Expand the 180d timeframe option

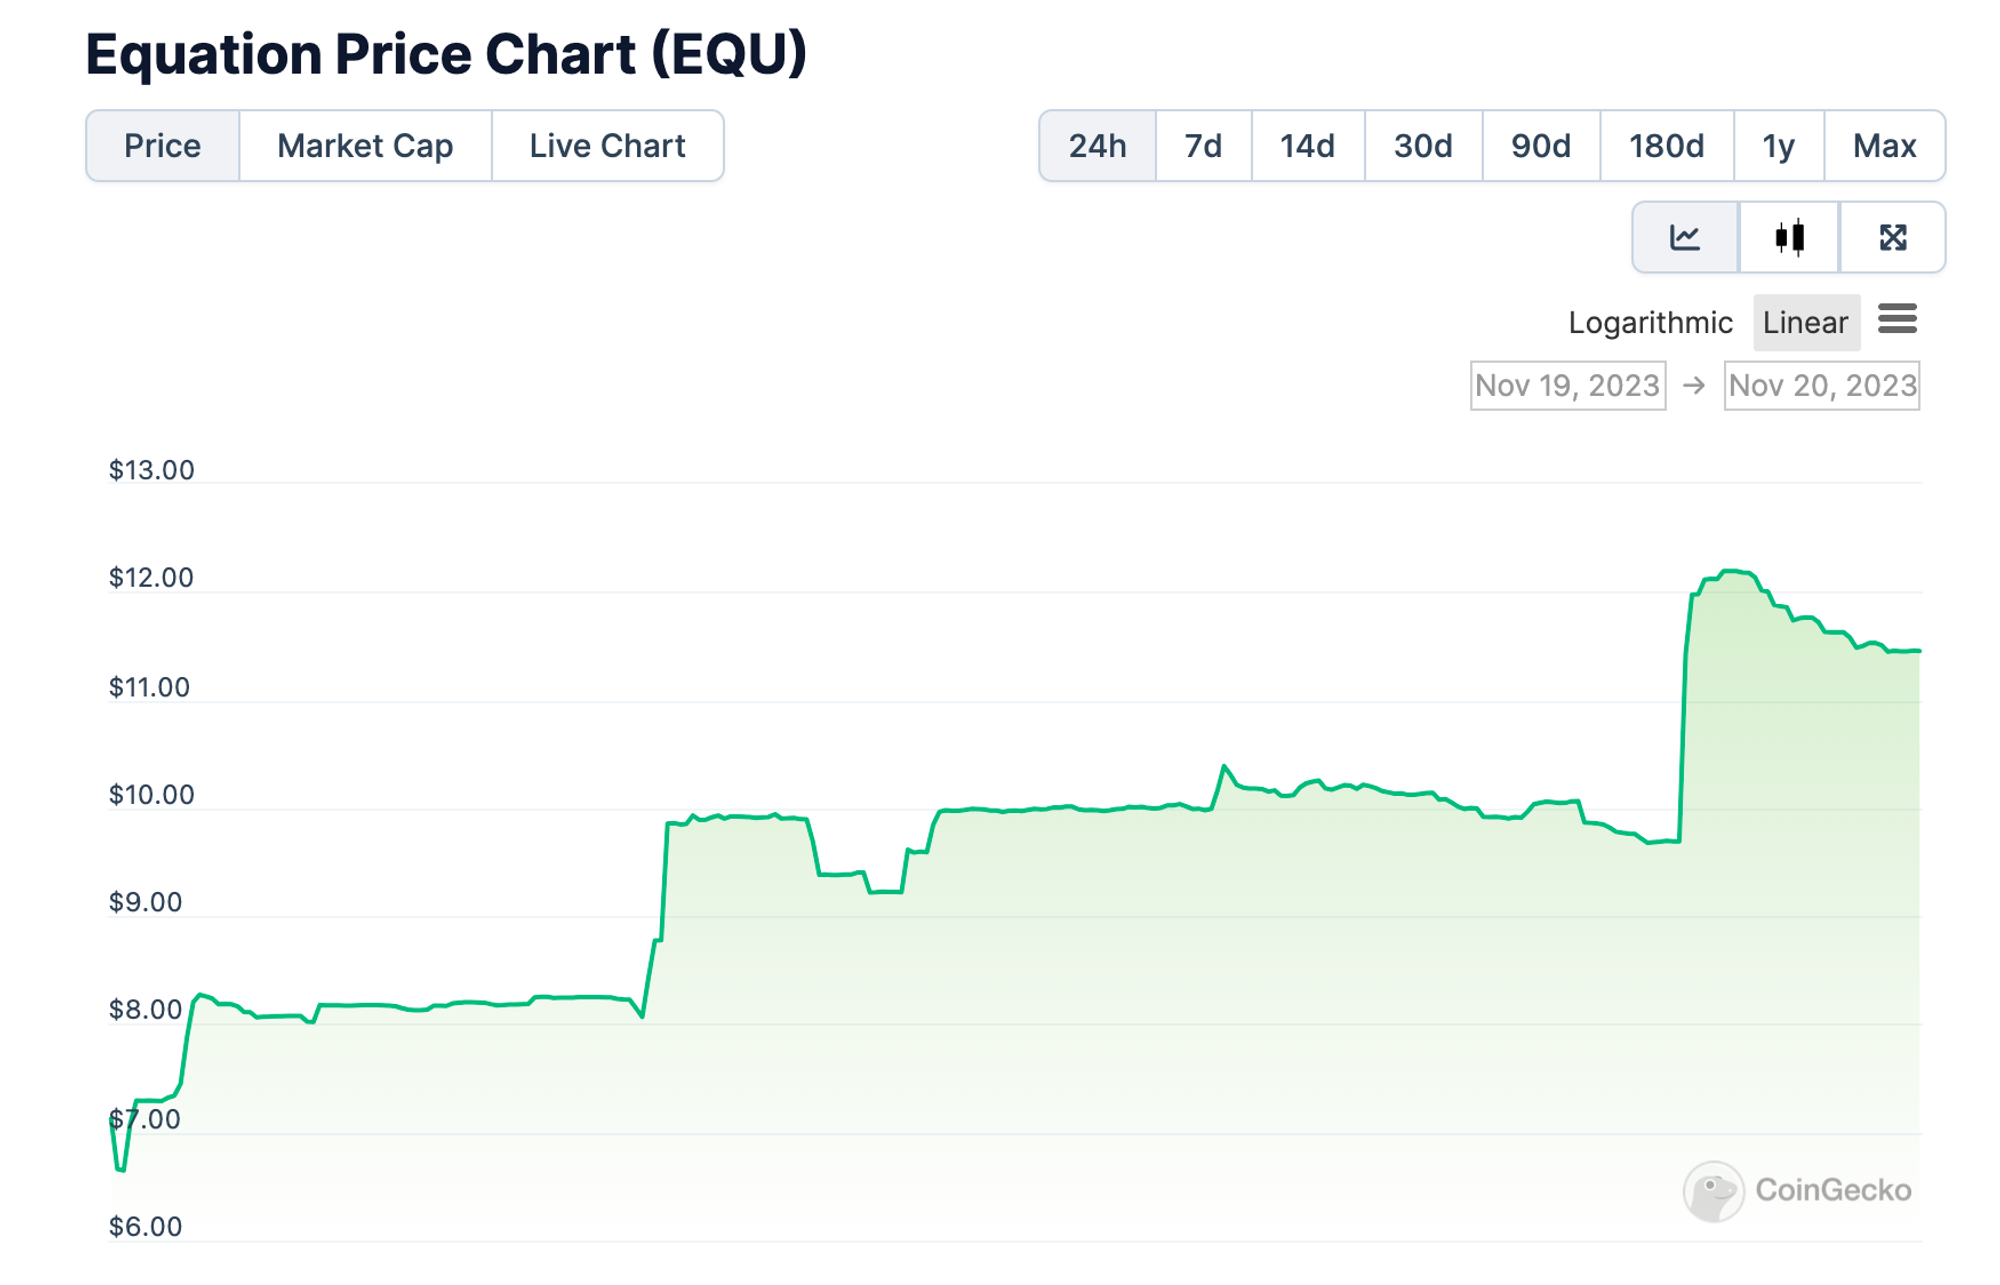click(x=1666, y=145)
